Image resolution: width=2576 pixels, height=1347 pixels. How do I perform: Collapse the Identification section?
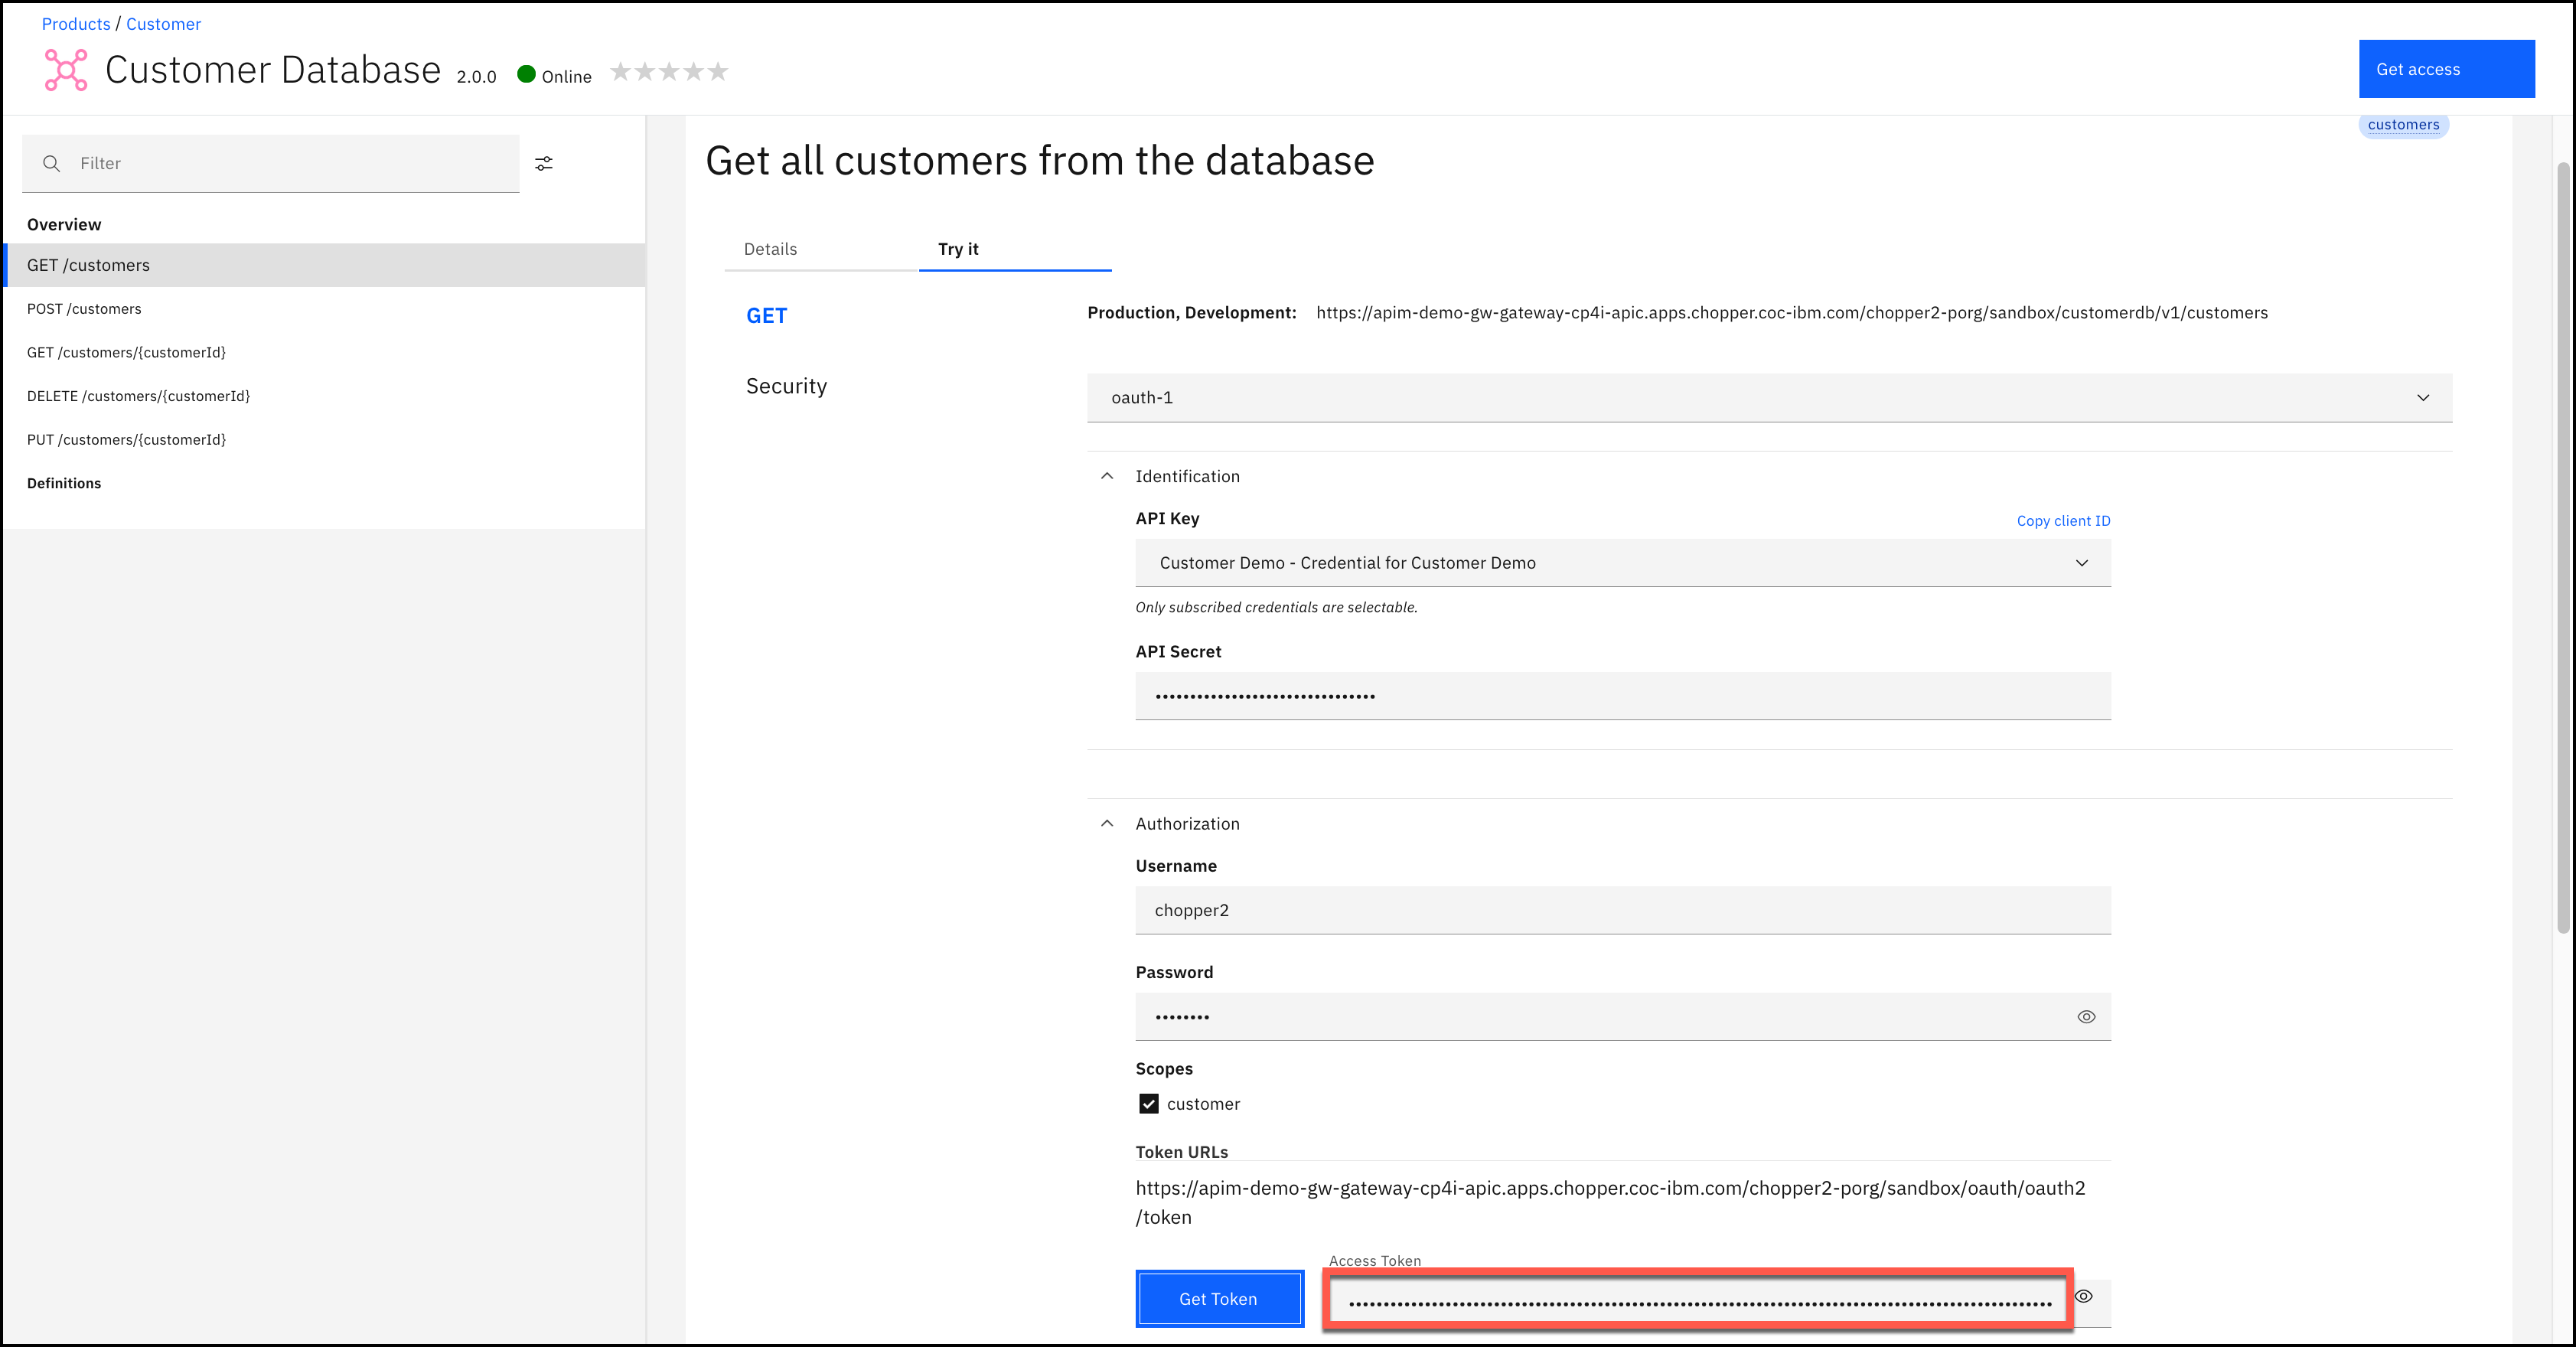[1107, 476]
